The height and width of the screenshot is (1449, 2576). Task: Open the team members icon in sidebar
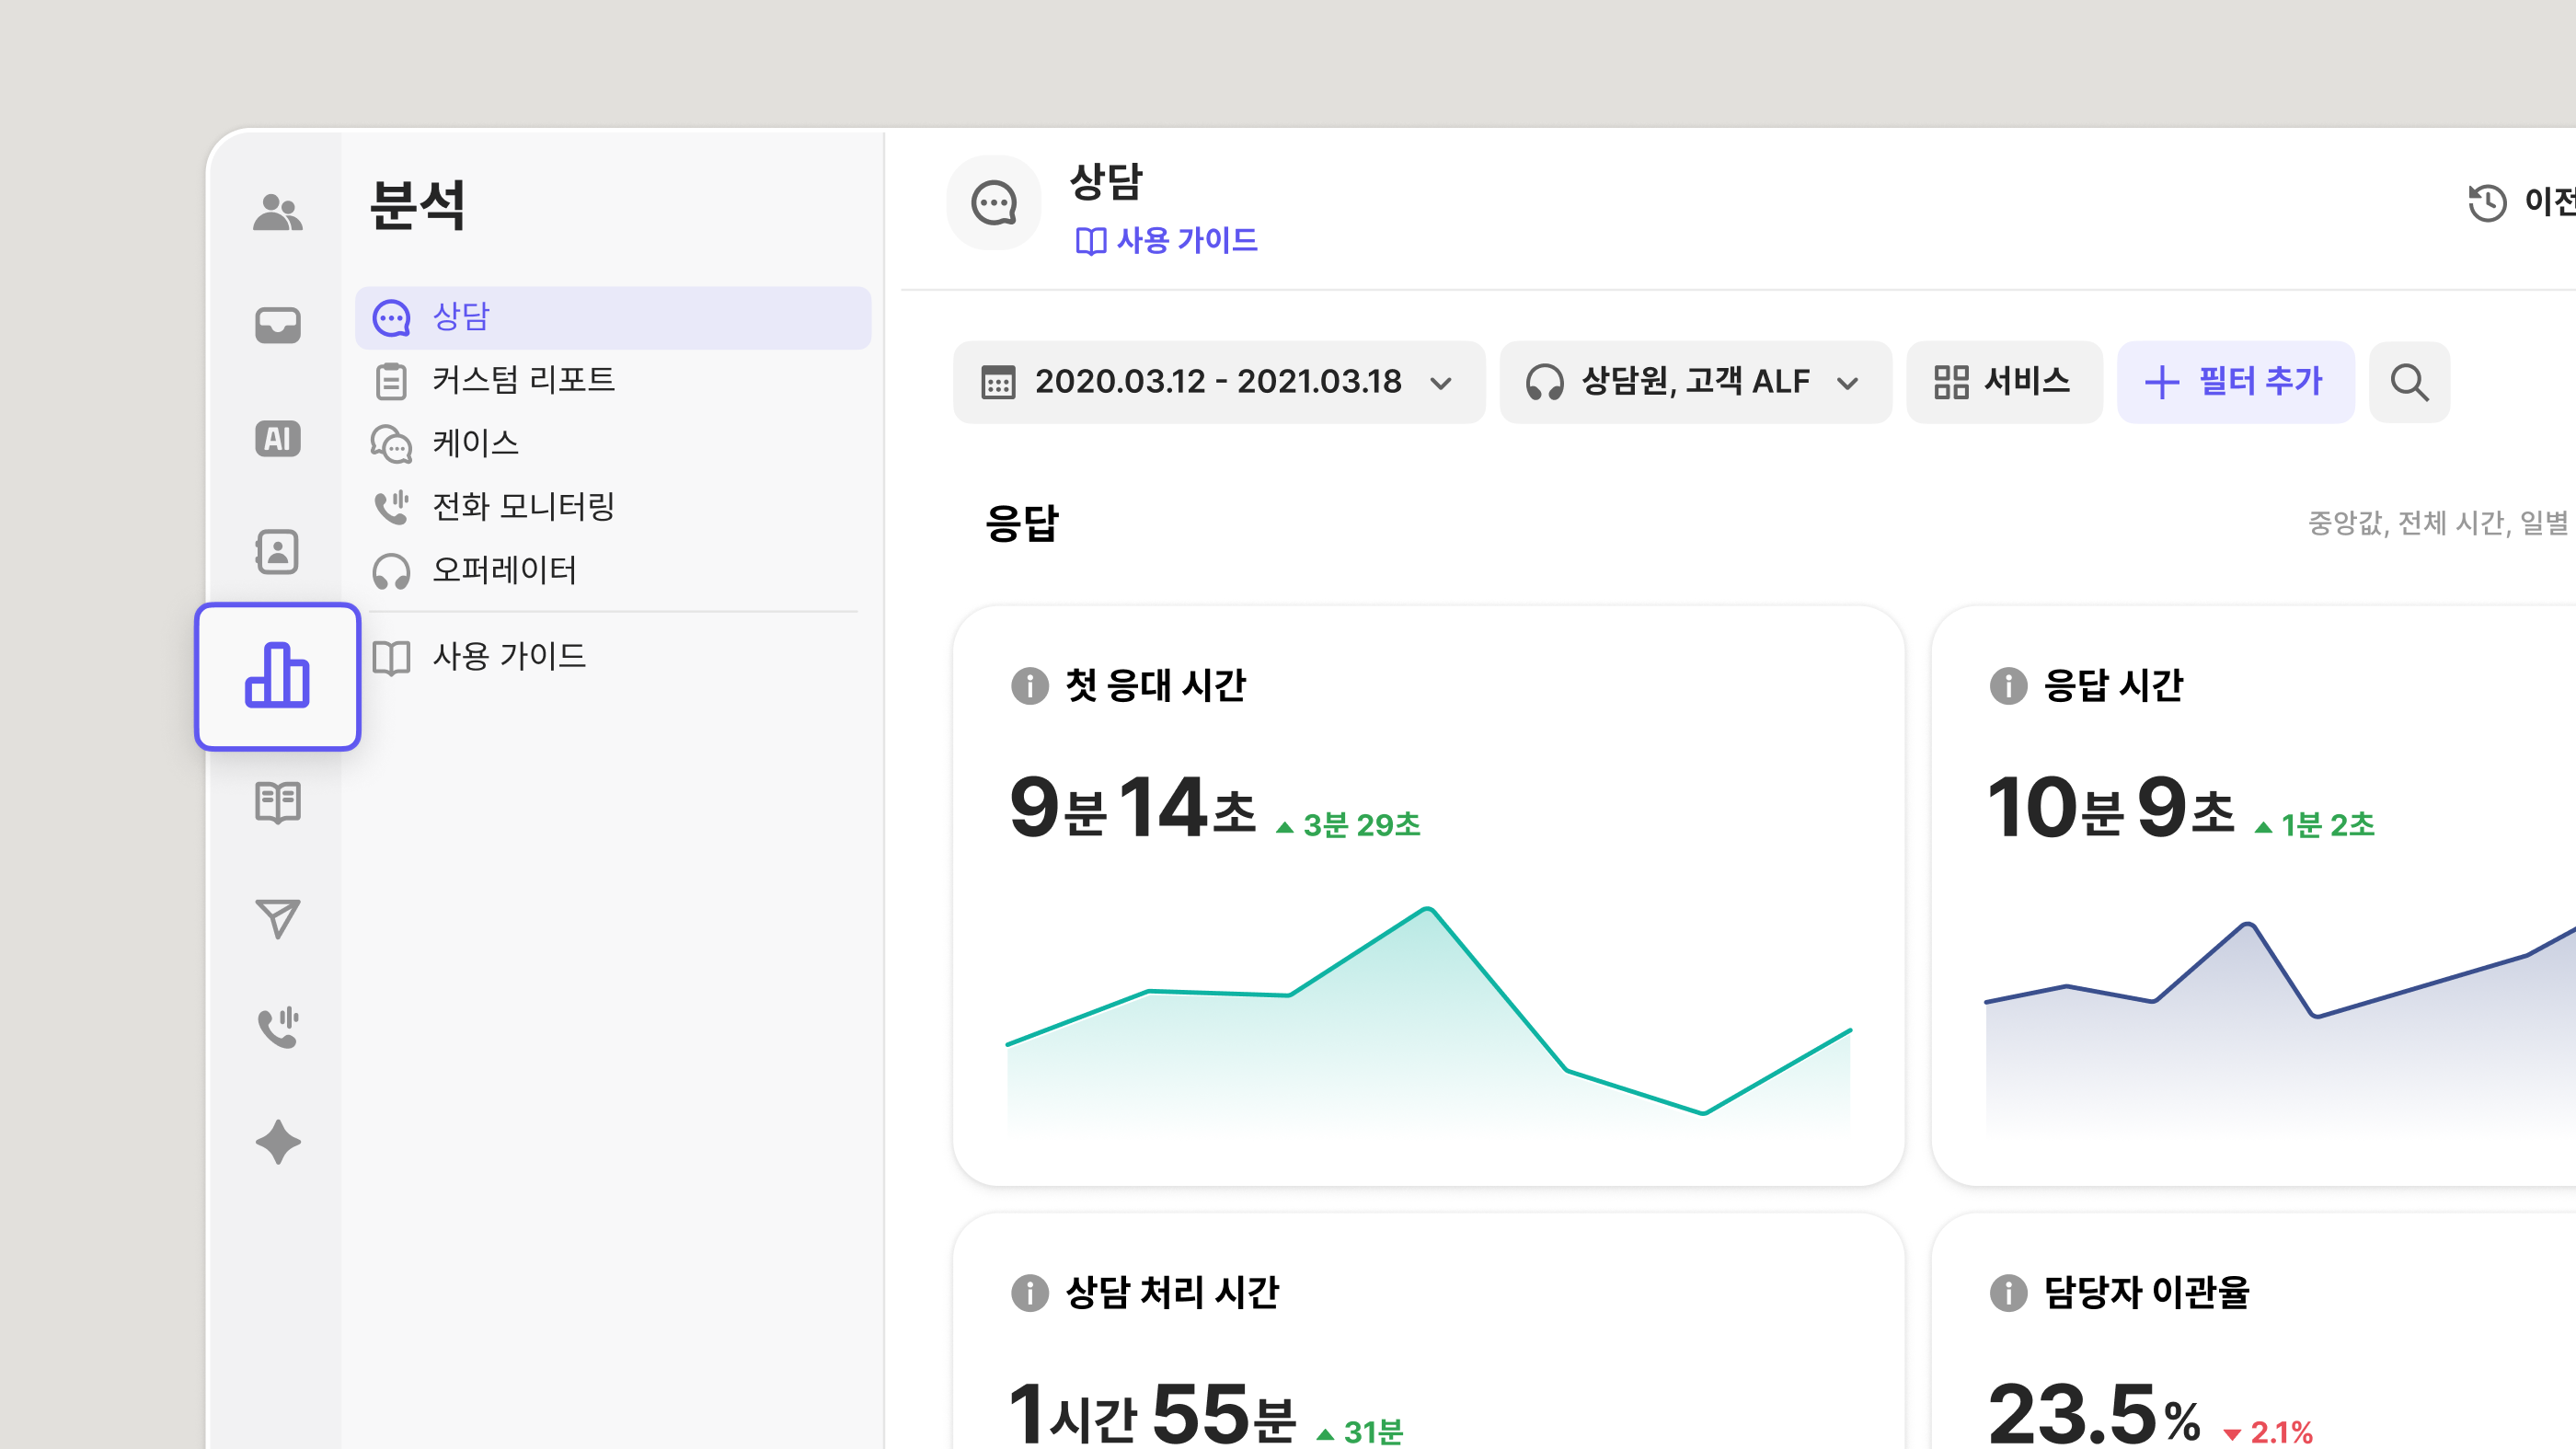click(277, 213)
